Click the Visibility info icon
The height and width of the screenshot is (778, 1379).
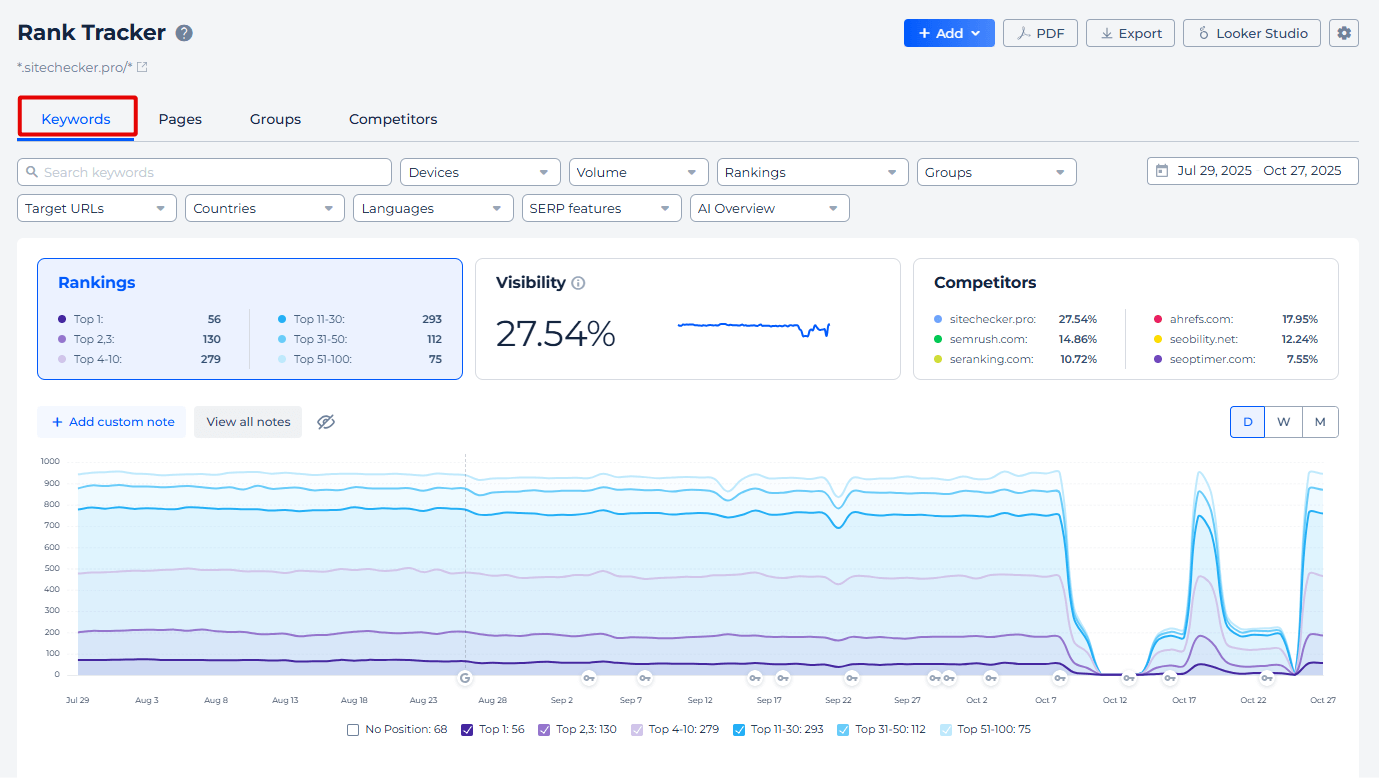(578, 283)
